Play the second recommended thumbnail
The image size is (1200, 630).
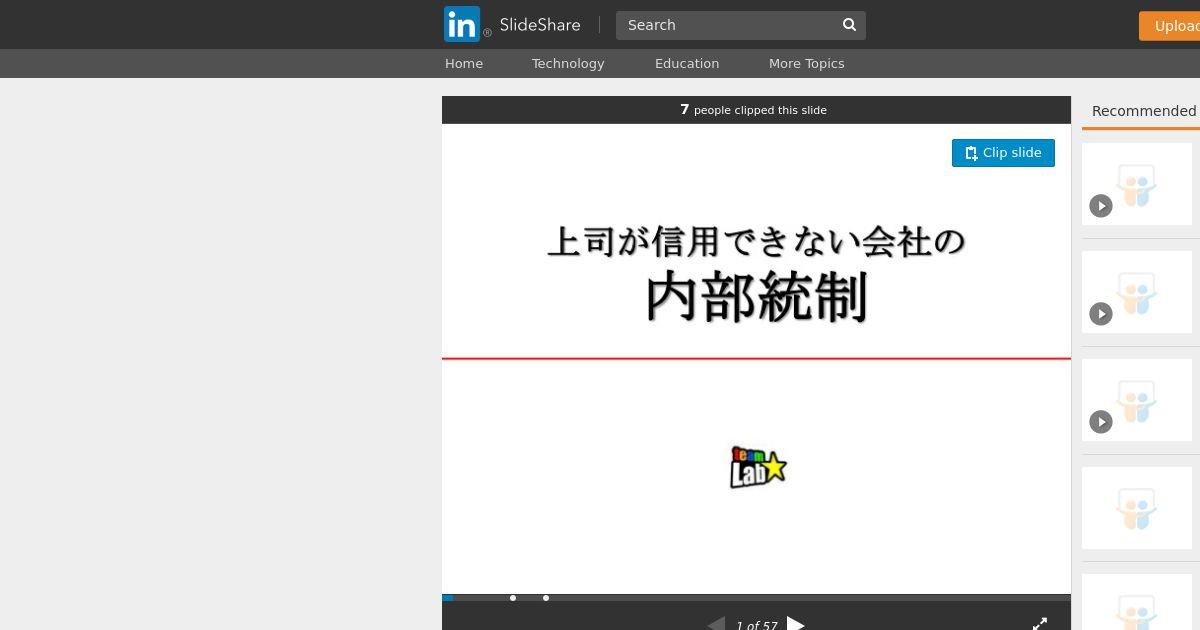[1101, 314]
